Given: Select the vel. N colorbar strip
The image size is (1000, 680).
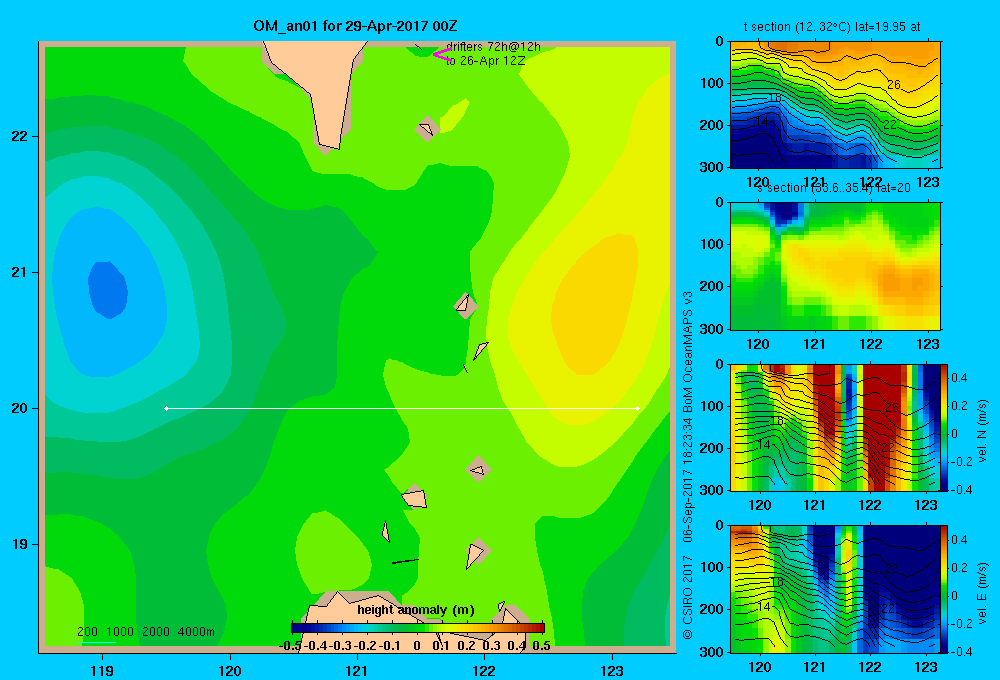Looking at the screenshot, I should [x=945, y=427].
